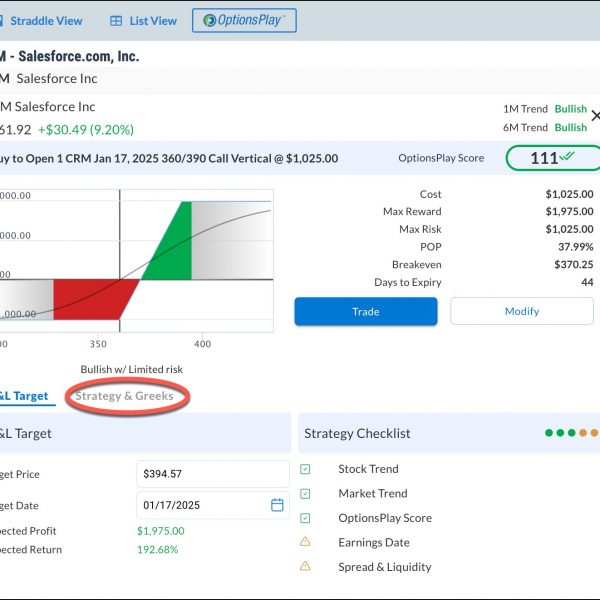Click the OptionsPlay logo icon

click(x=209, y=20)
